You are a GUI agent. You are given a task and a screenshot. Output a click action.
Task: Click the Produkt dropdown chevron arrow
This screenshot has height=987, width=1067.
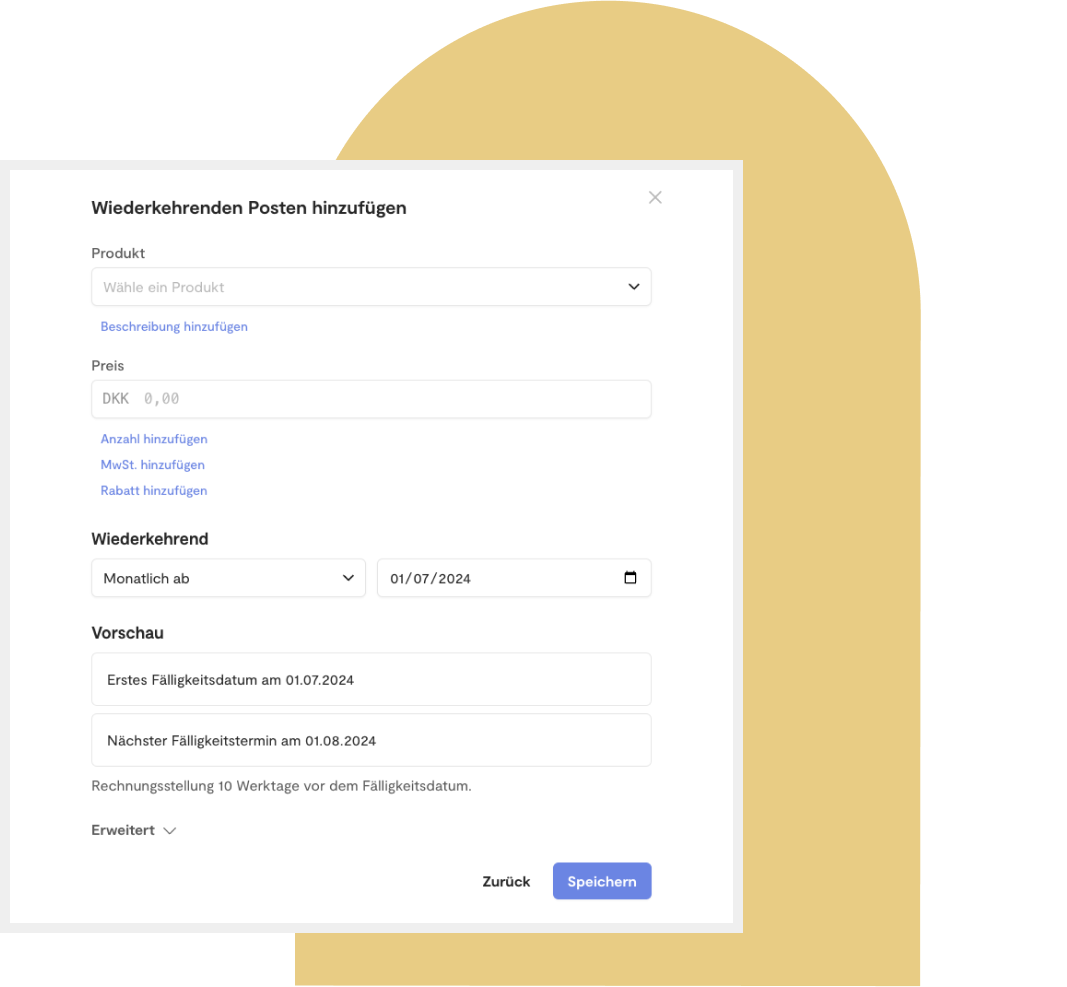(634, 287)
